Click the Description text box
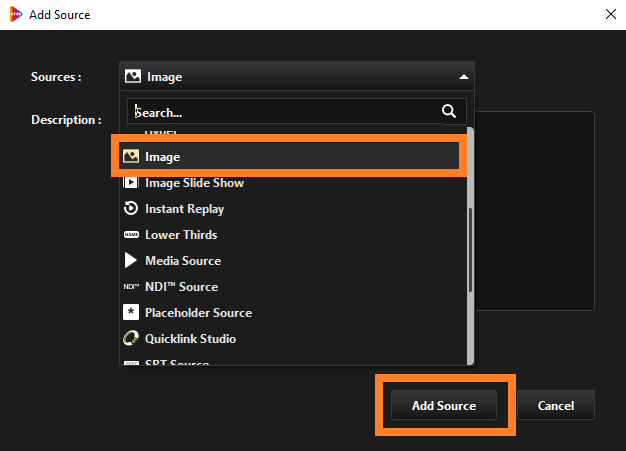This screenshot has height=451, width=626. point(535,211)
